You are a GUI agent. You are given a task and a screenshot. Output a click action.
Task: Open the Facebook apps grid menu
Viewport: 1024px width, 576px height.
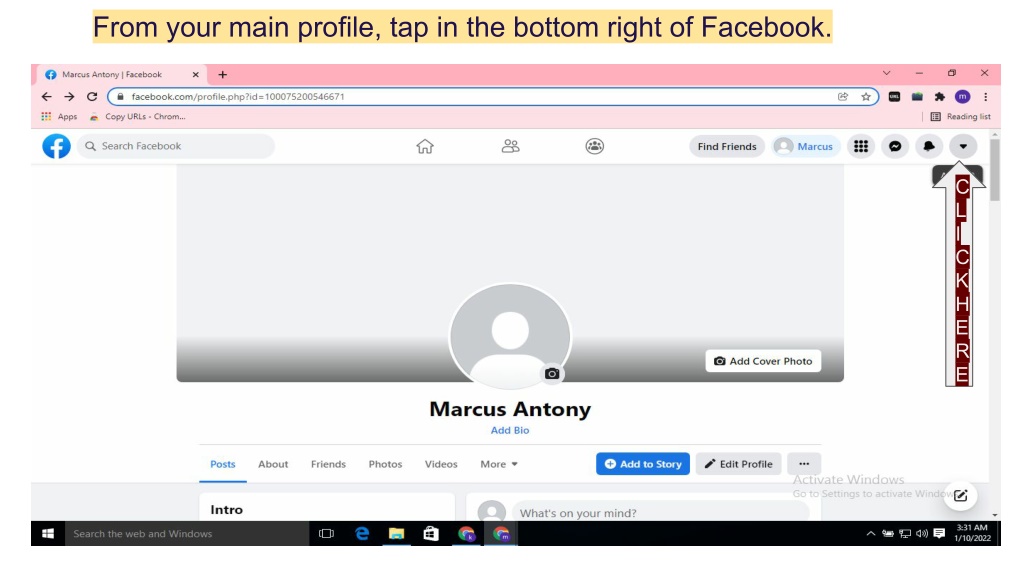point(861,146)
